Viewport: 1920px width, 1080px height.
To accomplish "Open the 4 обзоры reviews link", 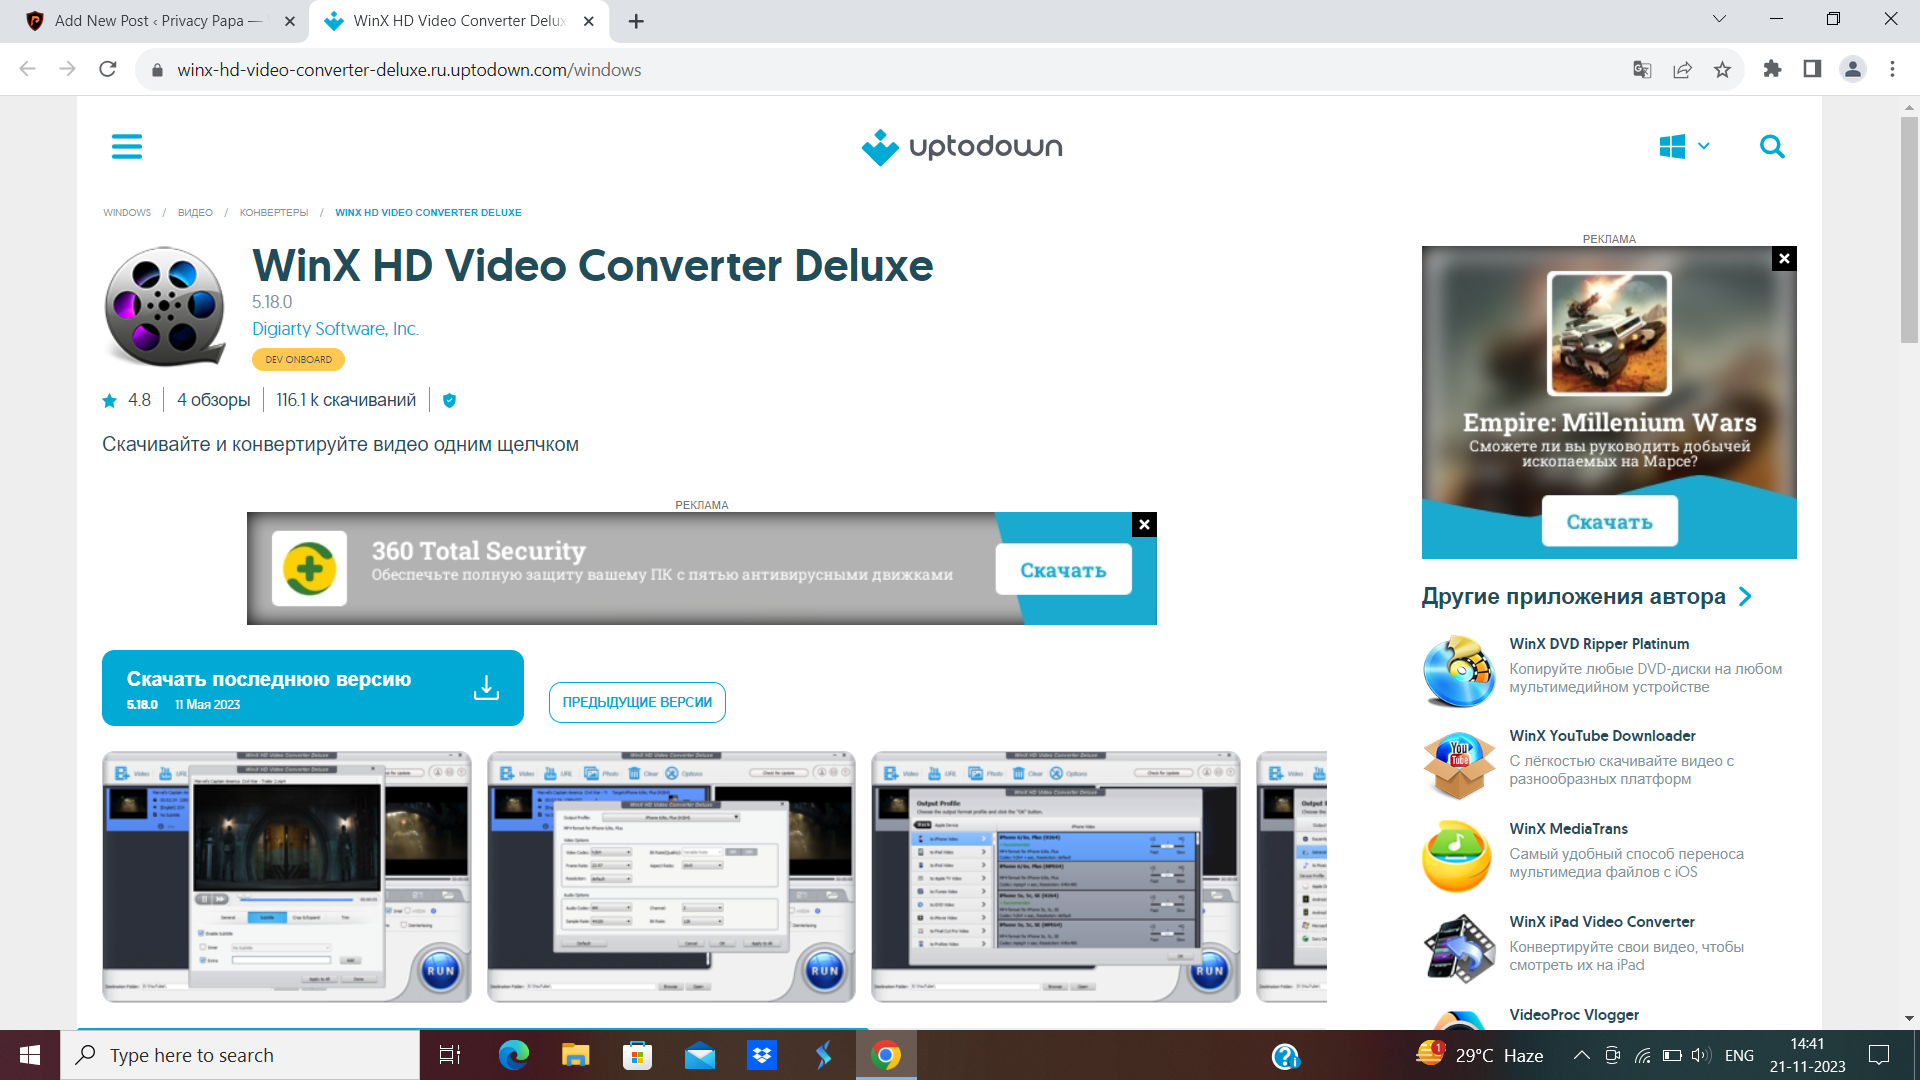I will (x=214, y=400).
